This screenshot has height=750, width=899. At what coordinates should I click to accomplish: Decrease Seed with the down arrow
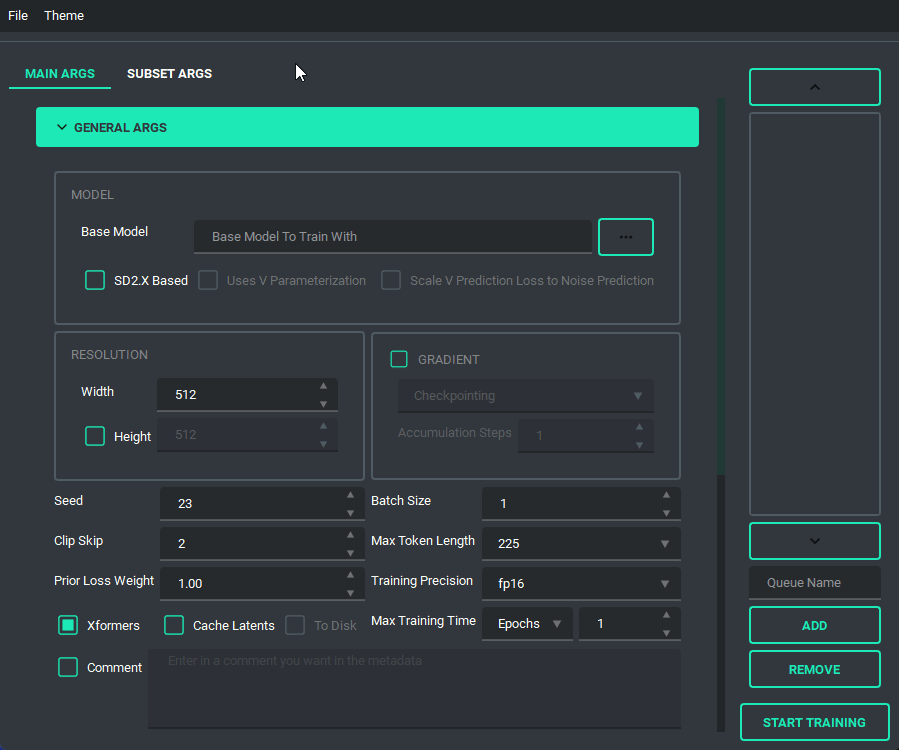(x=350, y=513)
